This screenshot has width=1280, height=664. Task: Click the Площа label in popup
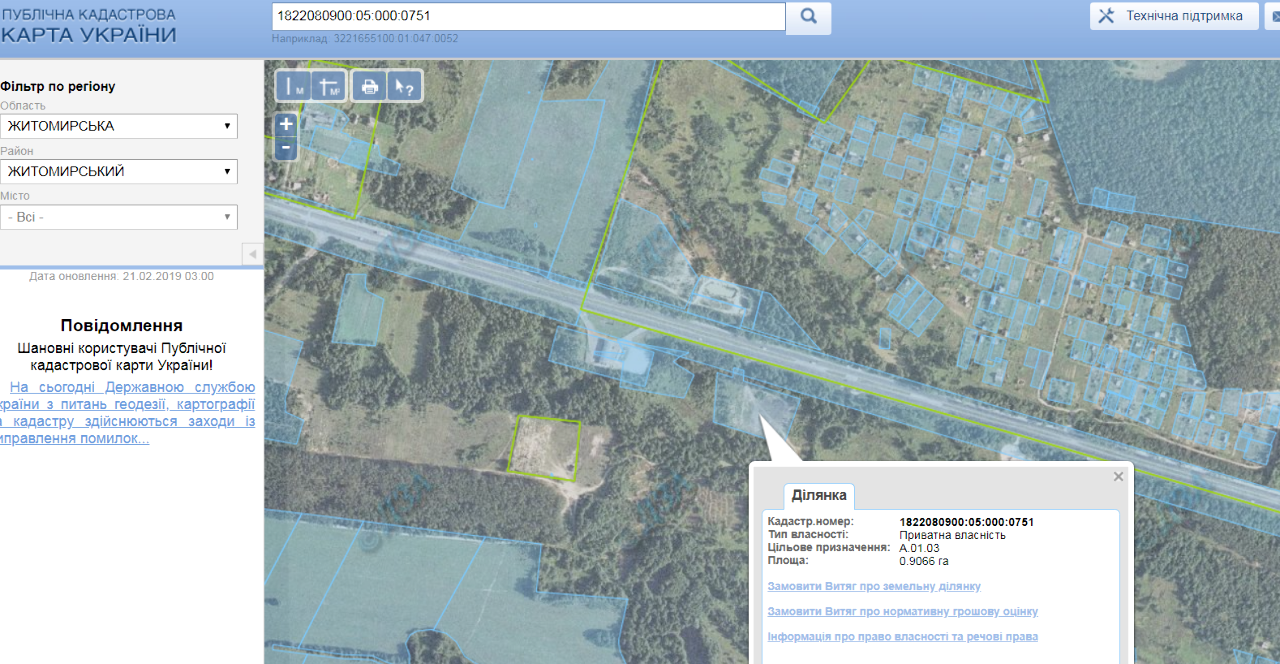click(x=788, y=561)
